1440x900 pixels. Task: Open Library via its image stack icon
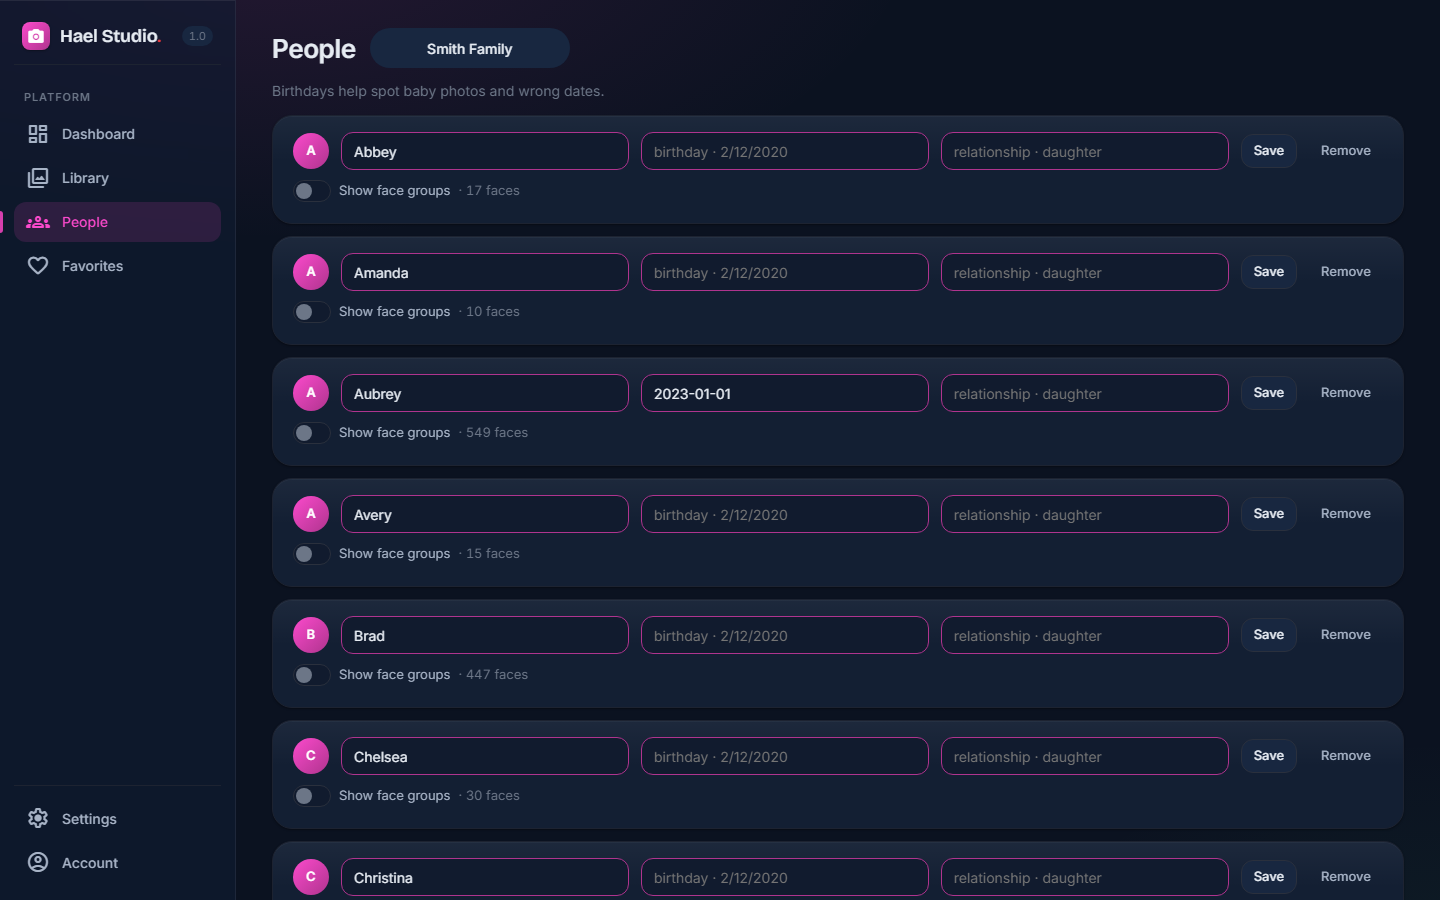(38, 178)
